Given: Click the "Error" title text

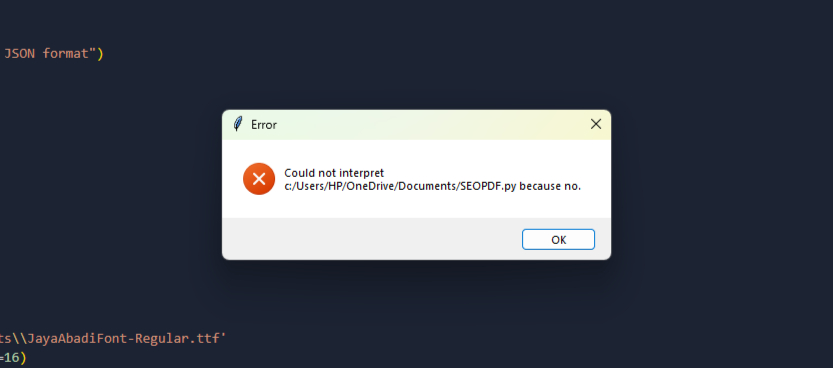Looking at the screenshot, I should [x=264, y=125].
